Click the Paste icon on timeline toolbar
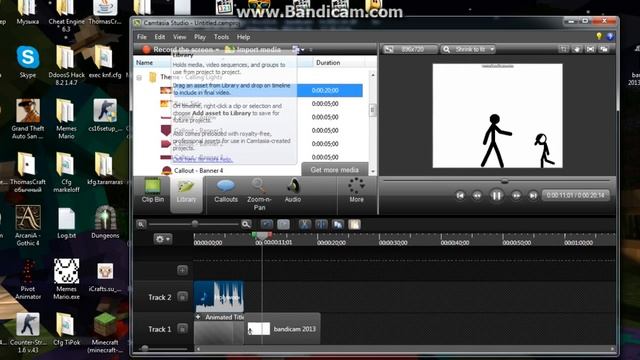This screenshot has height=360, width=640. coord(354,224)
